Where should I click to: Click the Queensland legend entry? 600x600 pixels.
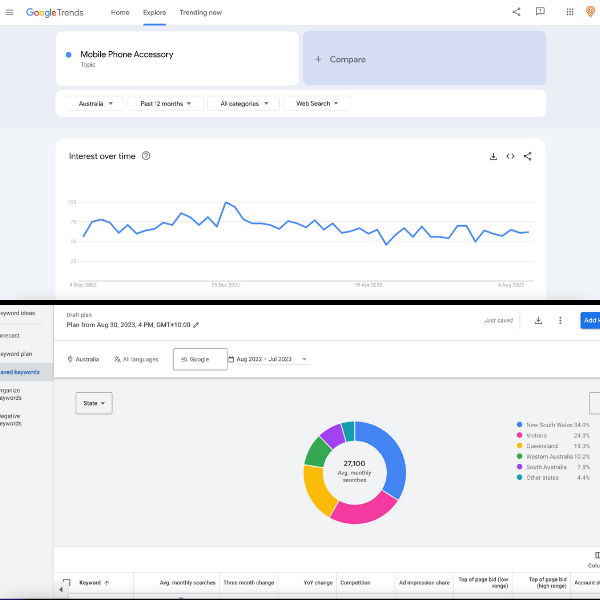(x=553, y=446)
